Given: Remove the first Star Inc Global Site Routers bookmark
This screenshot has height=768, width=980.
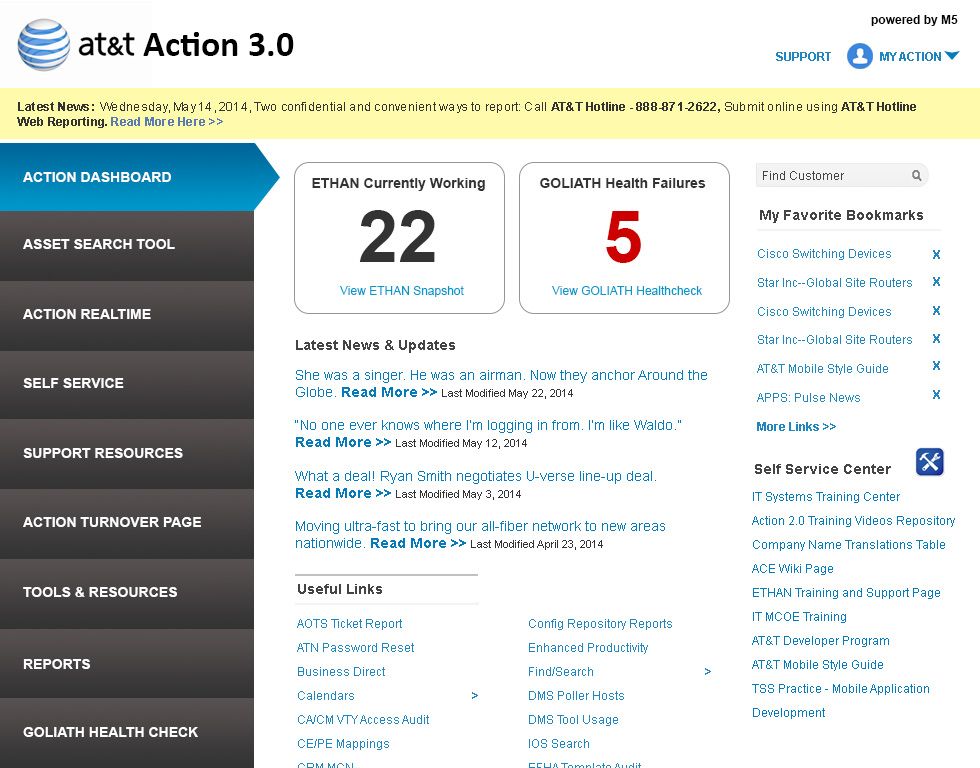Looking at the screenshot, I should [936, 282].
